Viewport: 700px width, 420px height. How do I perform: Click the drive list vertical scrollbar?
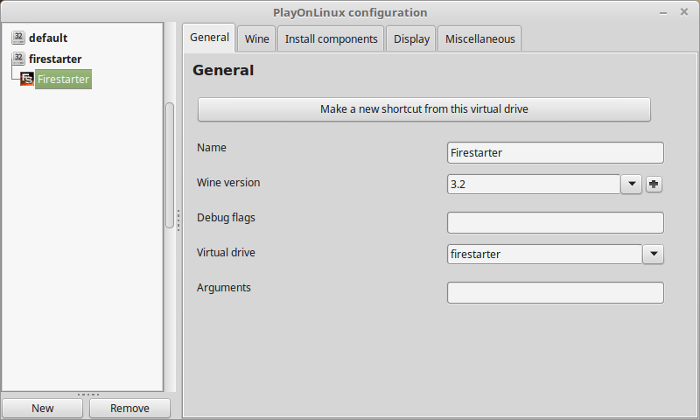pos(169,165)
